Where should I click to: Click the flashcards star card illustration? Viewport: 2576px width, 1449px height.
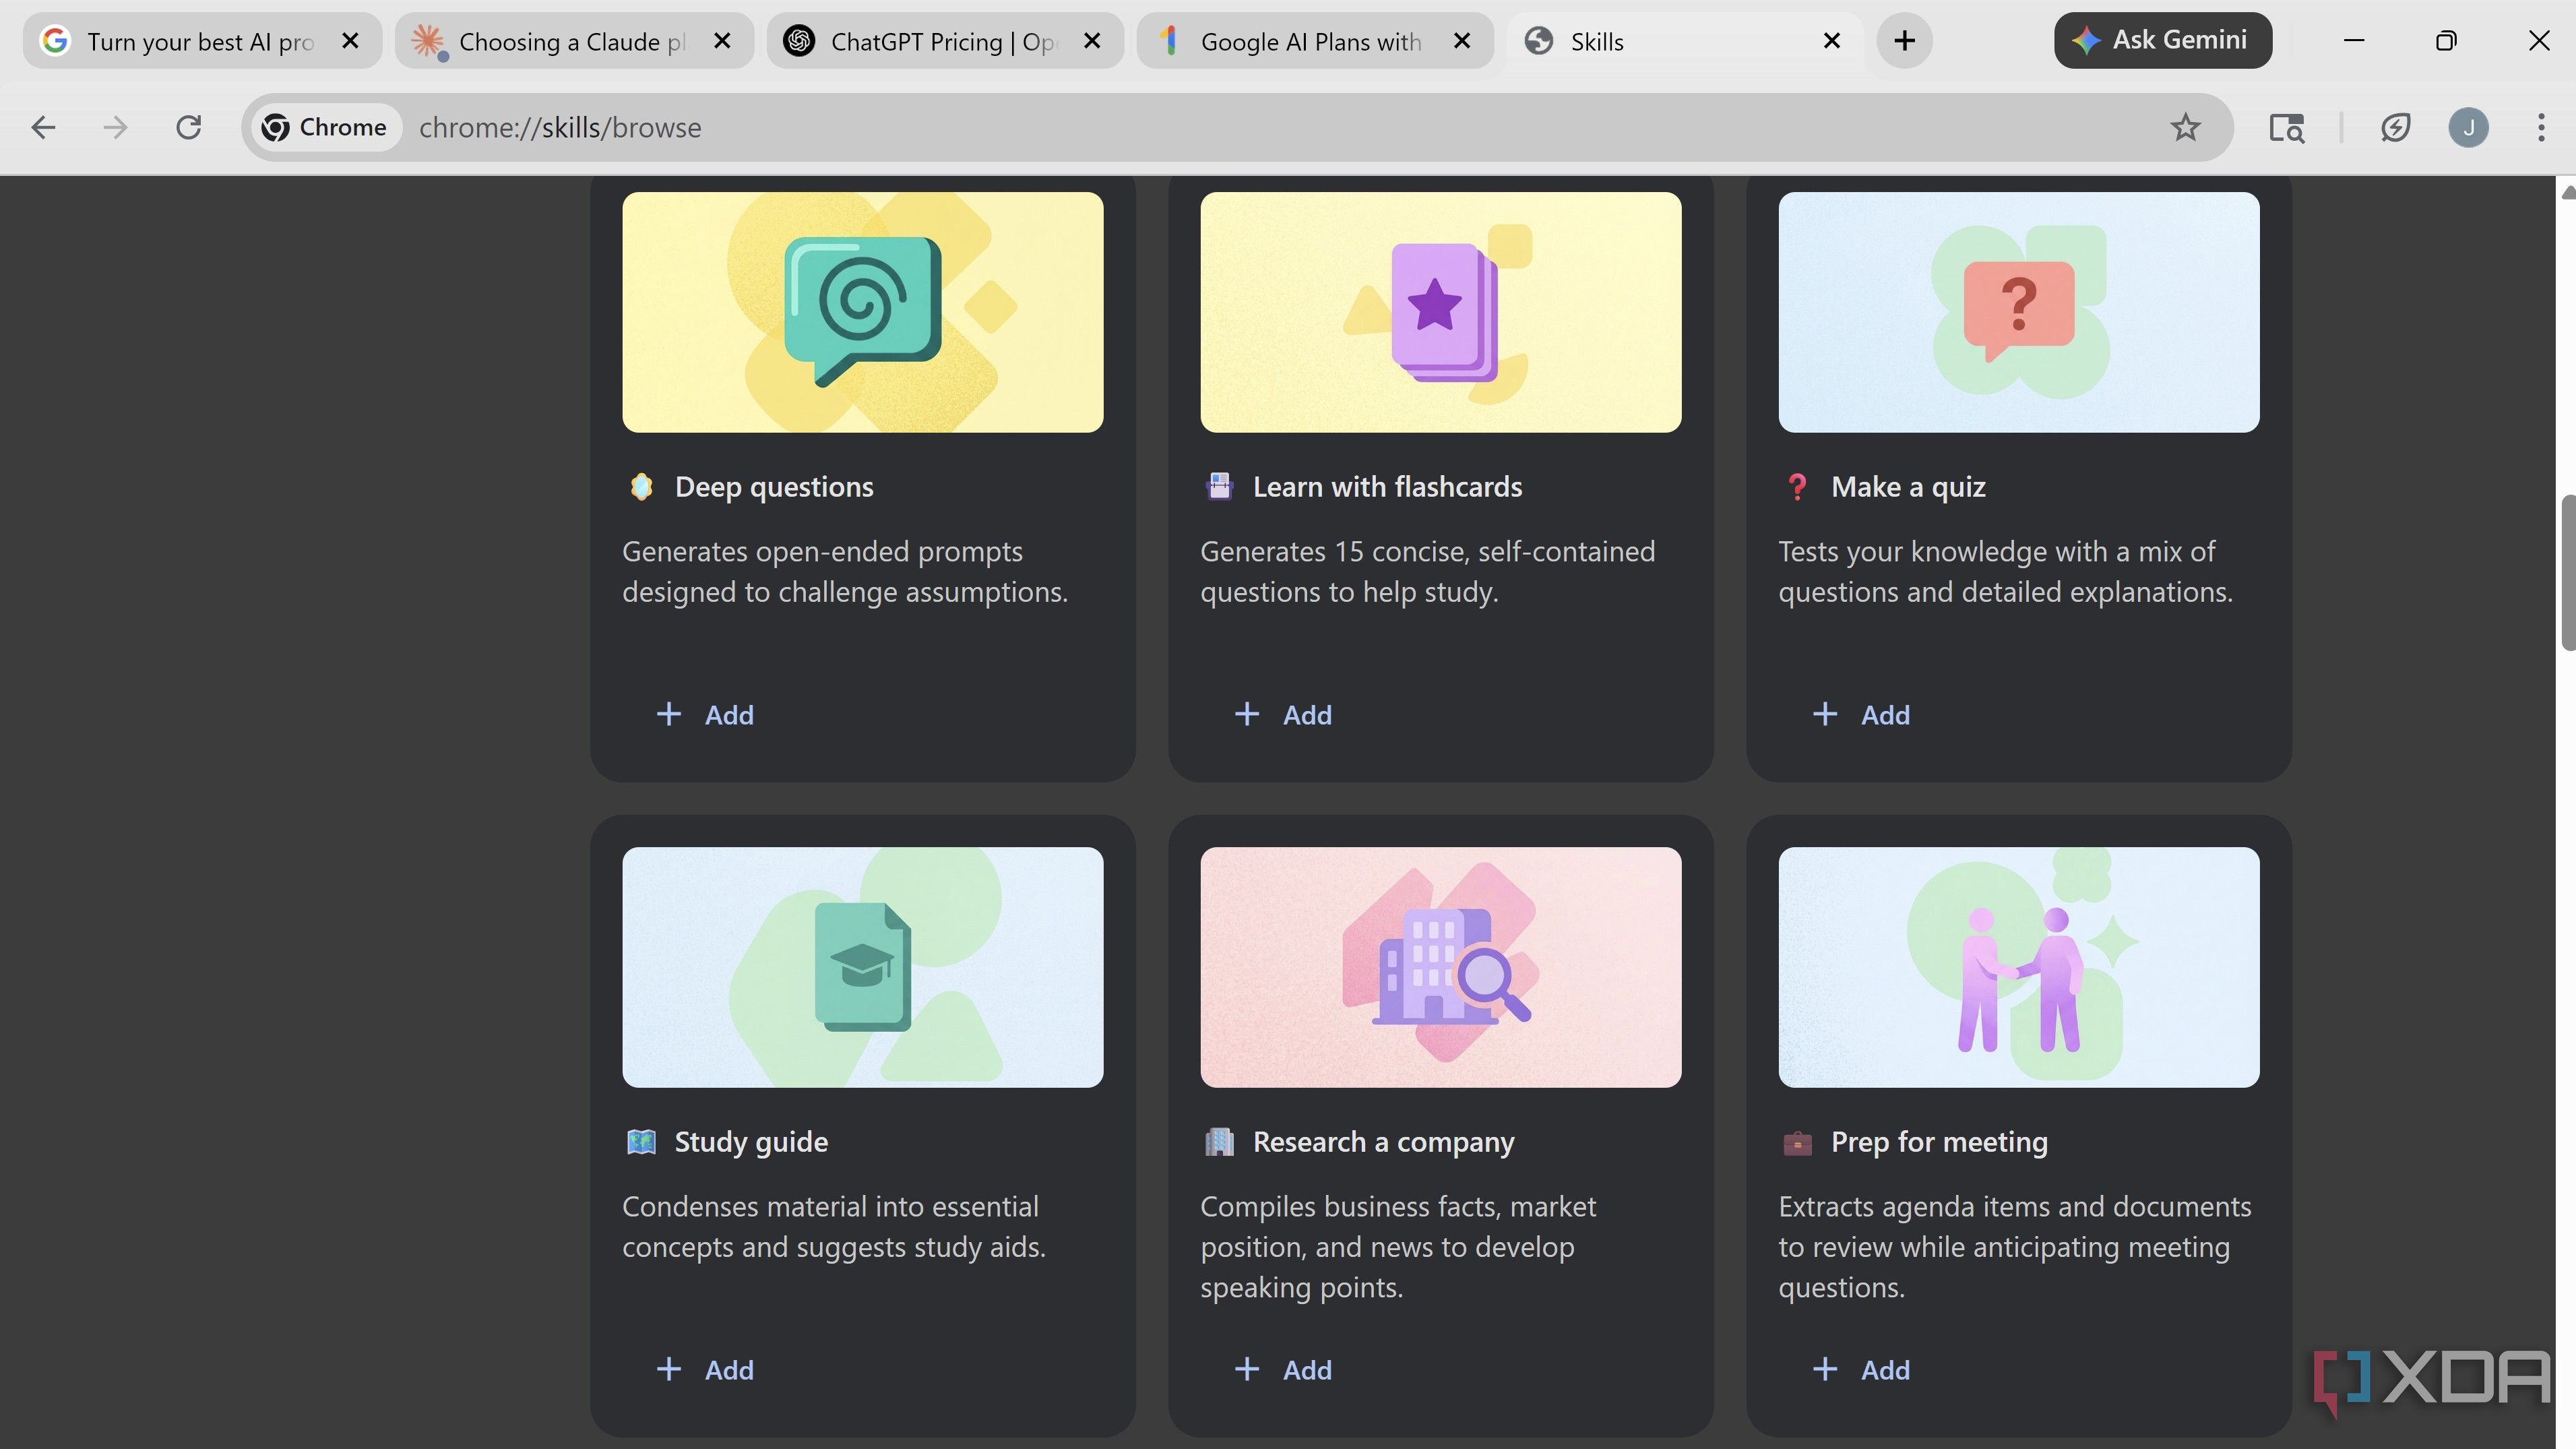coord(1441,312)
